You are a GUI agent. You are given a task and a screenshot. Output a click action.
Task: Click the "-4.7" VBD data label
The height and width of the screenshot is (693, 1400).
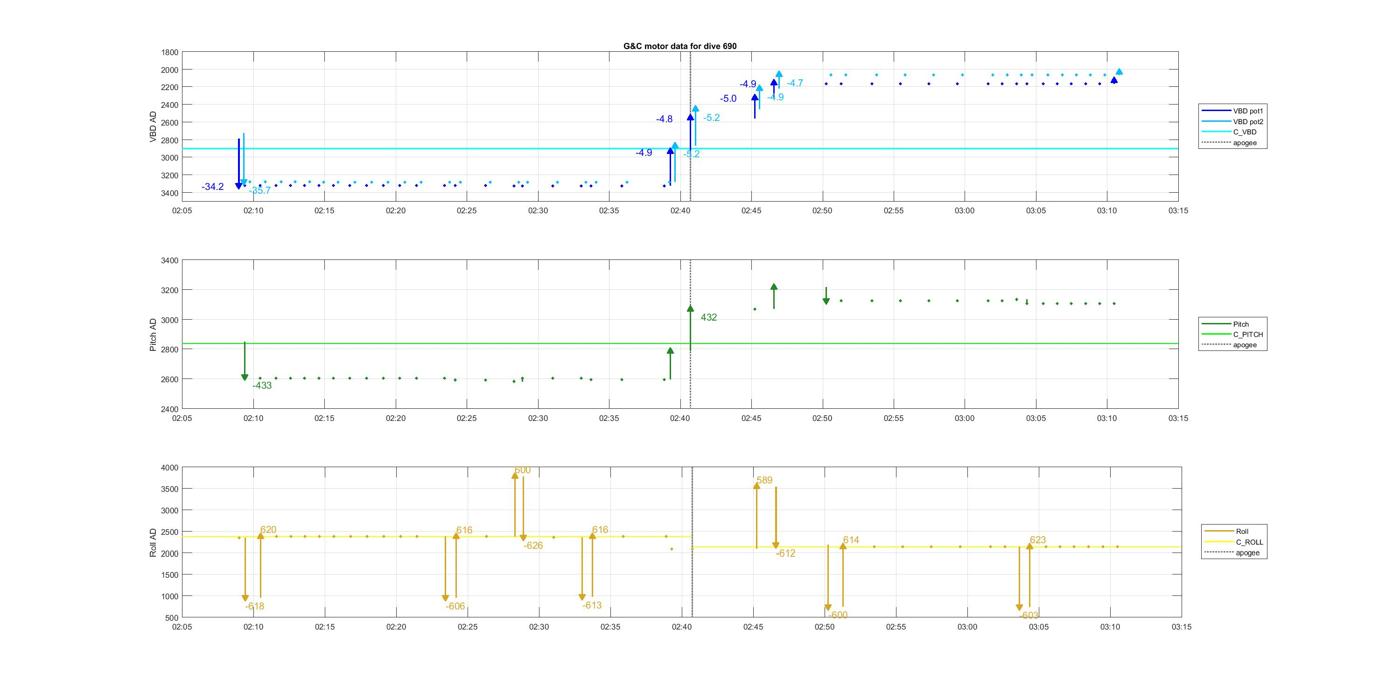click(795, 83)
